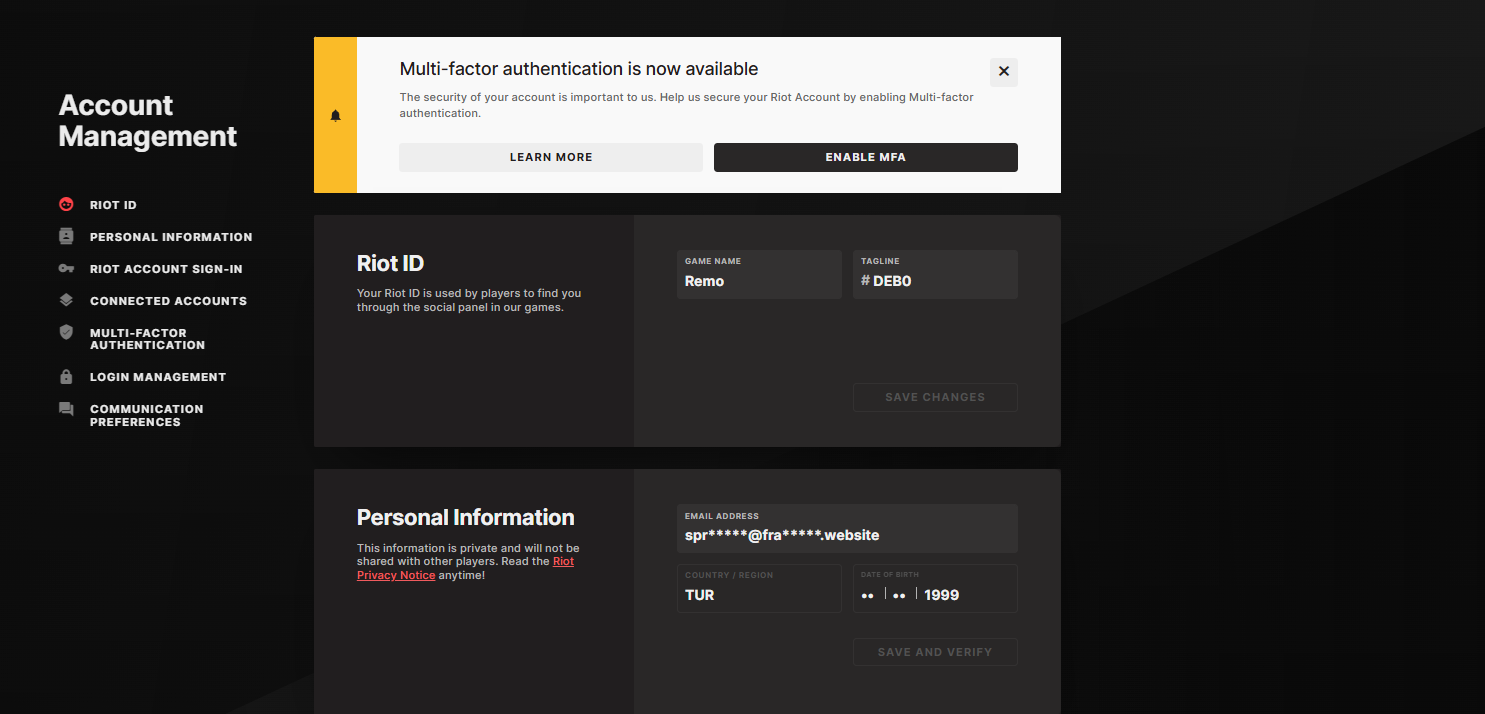Go to Personal Information in sidebar

pyautogui.click(x=171, y=237)
